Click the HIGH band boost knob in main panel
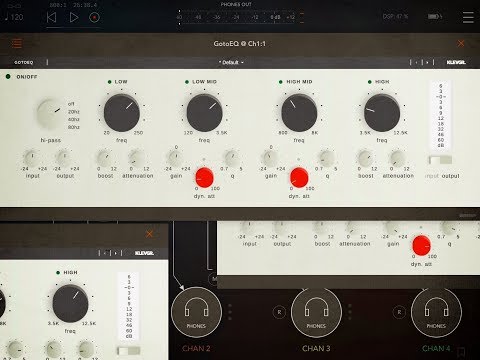Viewport: 480px width, 360px height. point(366,157)
